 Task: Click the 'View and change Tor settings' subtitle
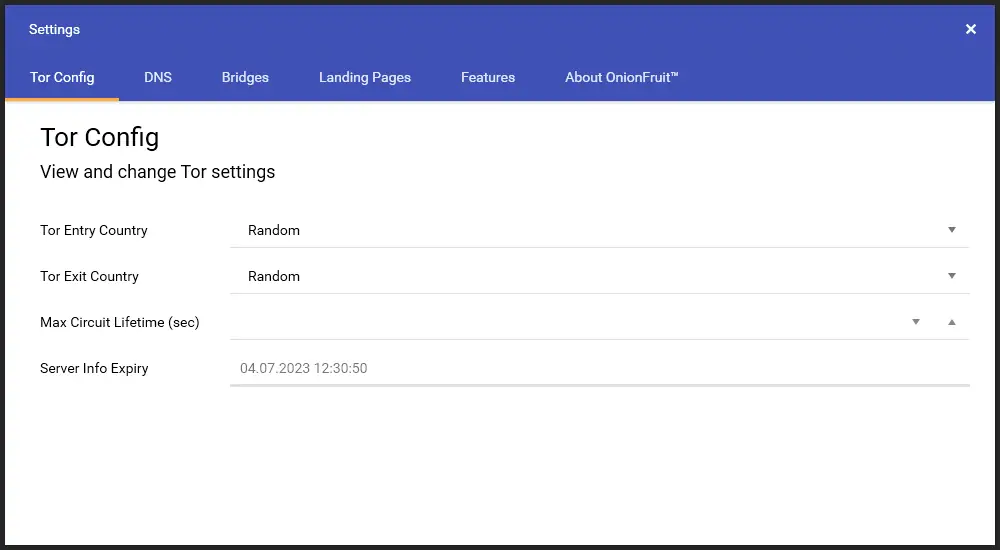(x=158, y=172)
